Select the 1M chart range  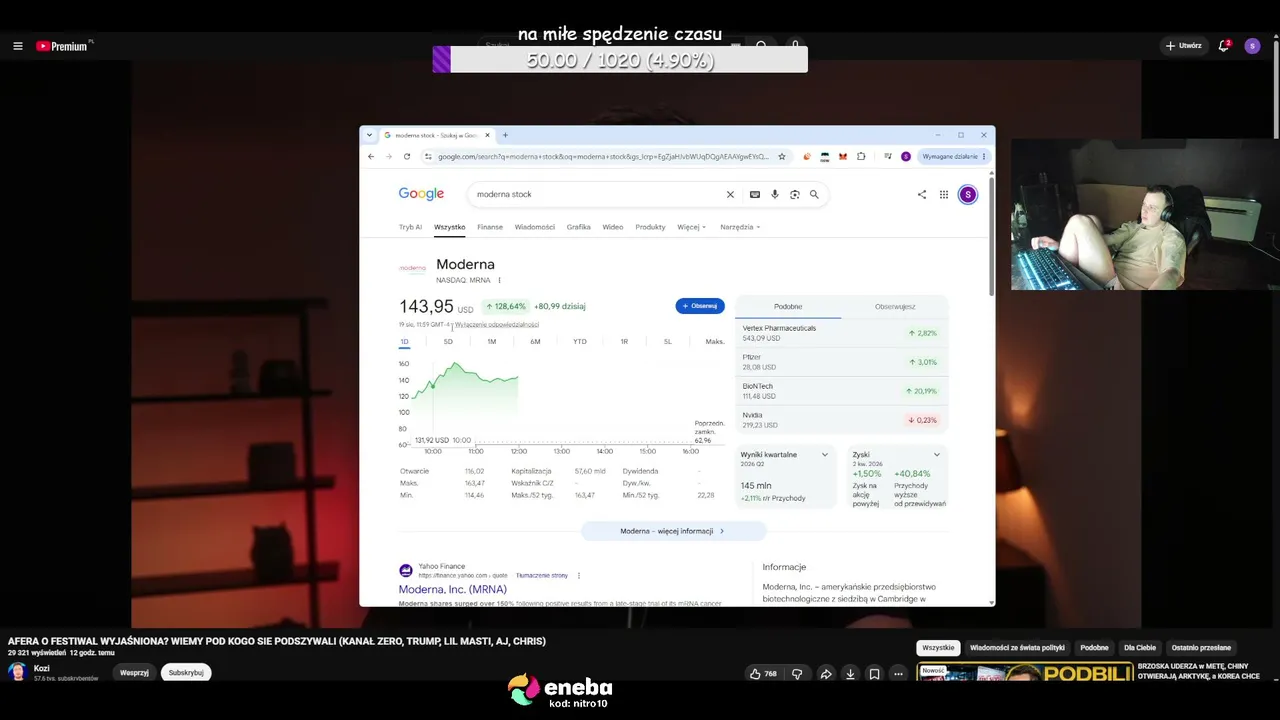point(492,342)
